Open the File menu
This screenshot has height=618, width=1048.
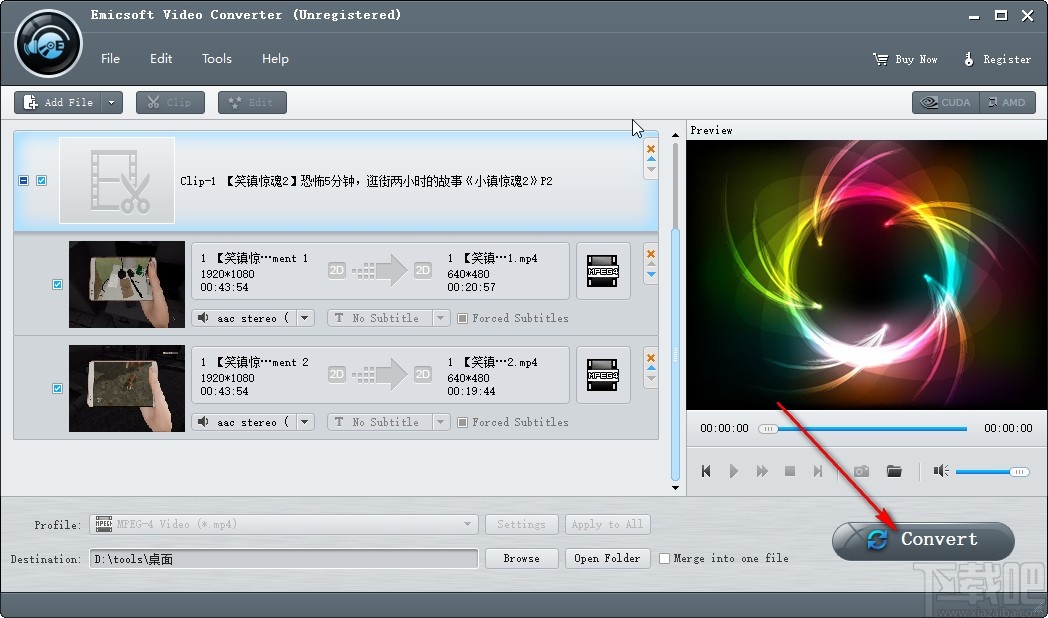click(x=110, y=59)
